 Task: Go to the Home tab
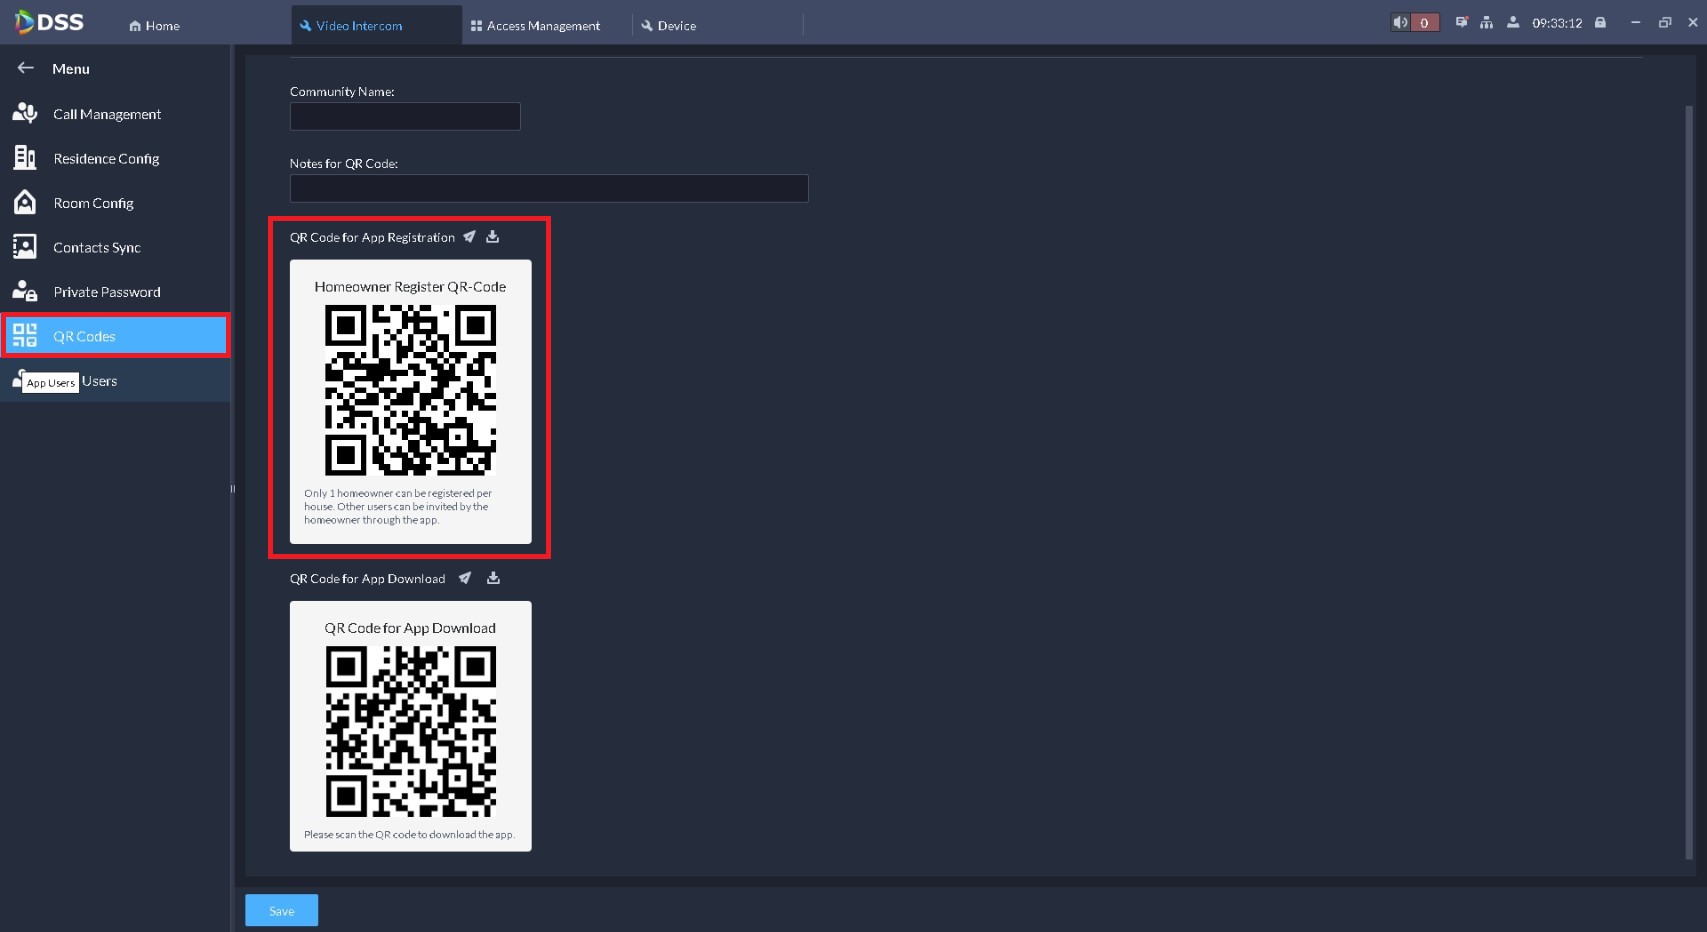point(154,26)
